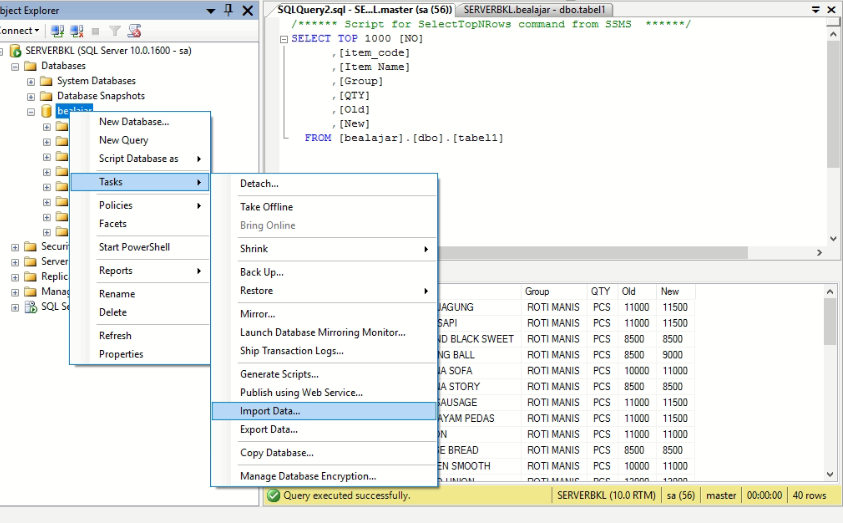Click the Database Snapshots folder icon
The width and height of the screenshot is (843, 523).
coord(46,96)
